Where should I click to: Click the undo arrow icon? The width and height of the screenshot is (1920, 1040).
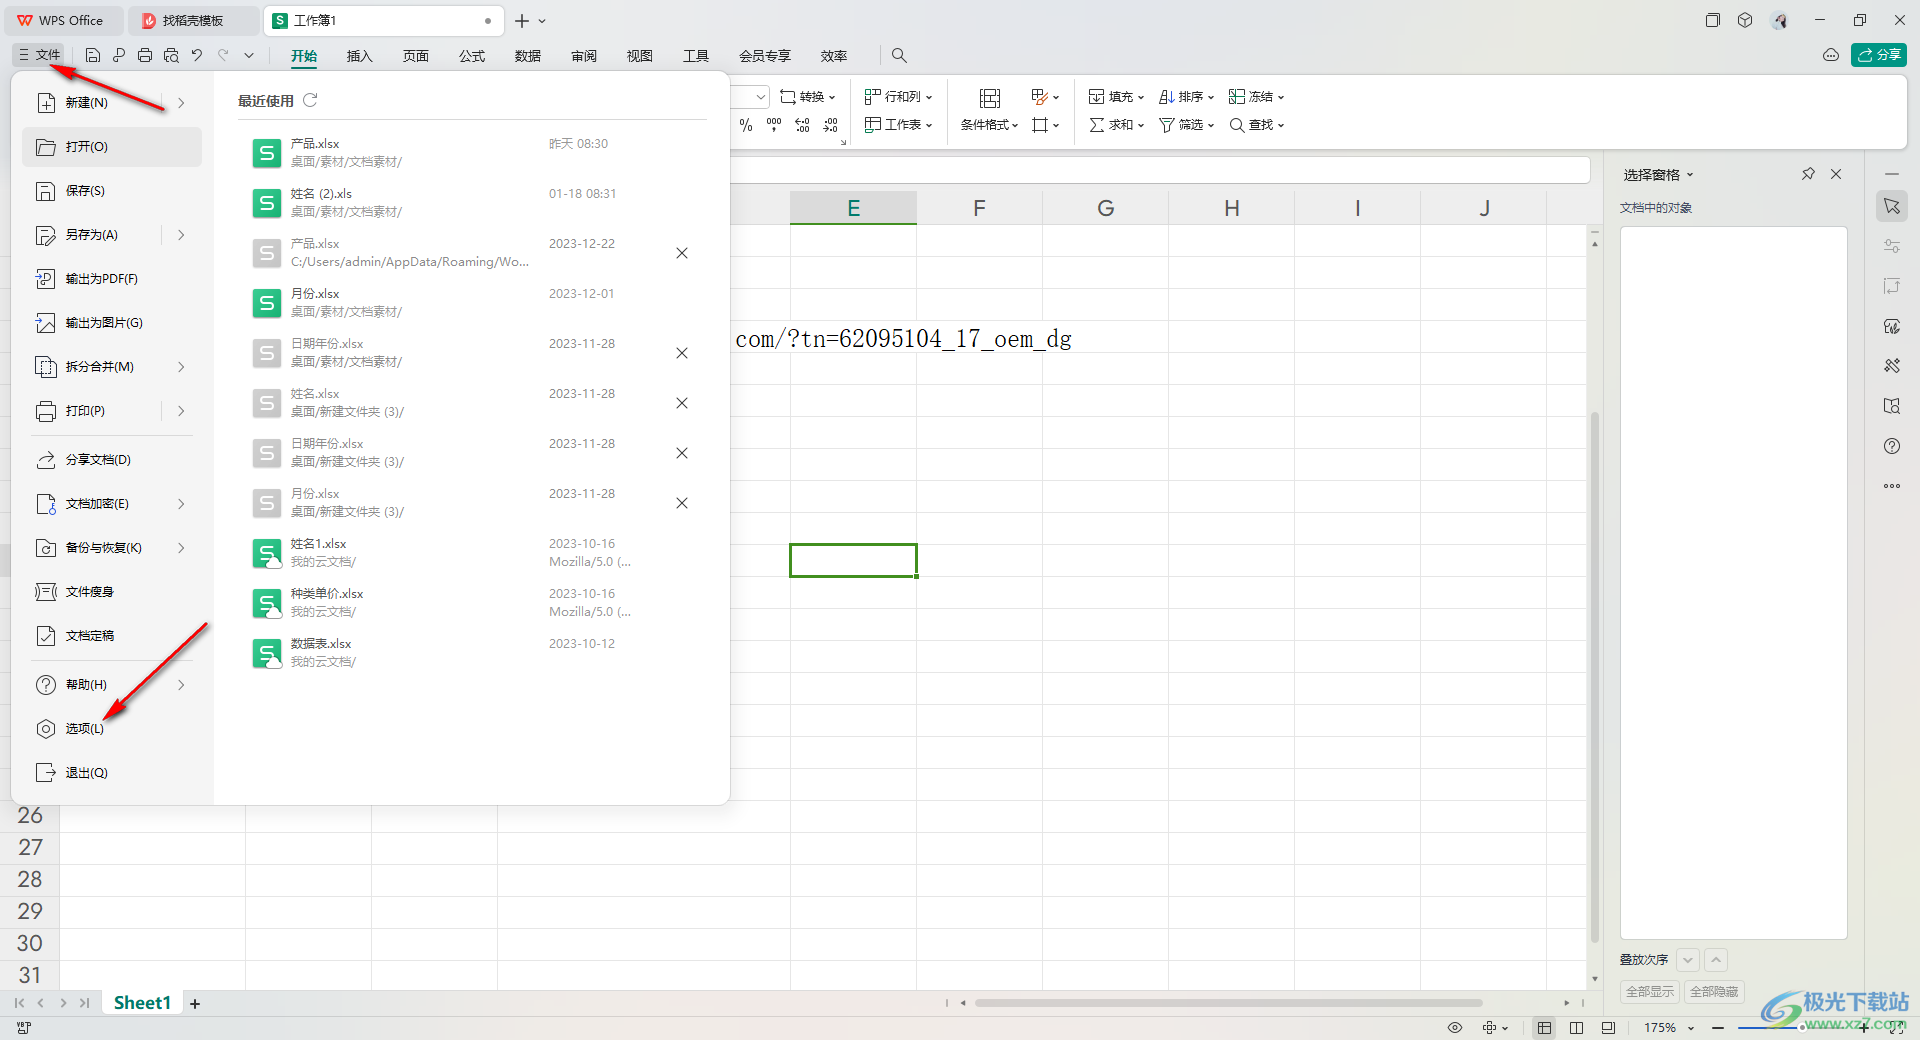197,55
